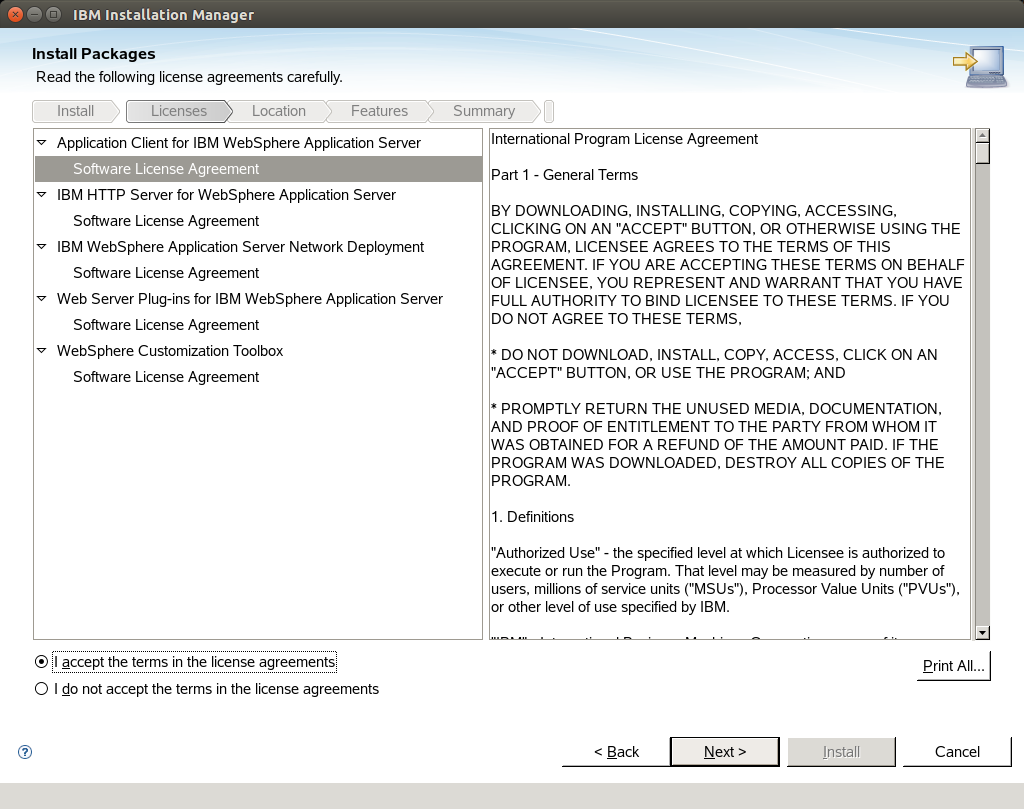Select "WebSphere Customization Toolbox" row
Image resolution: width=1024 pixels, height=809 pixels.
(259, 351)
